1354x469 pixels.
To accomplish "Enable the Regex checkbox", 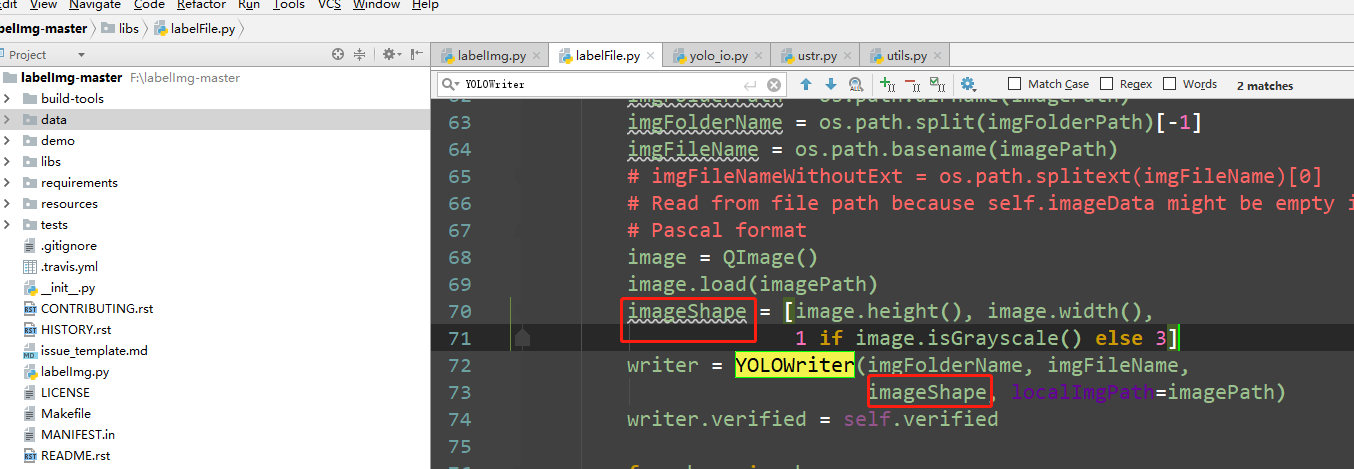I will pos(1107,85).
